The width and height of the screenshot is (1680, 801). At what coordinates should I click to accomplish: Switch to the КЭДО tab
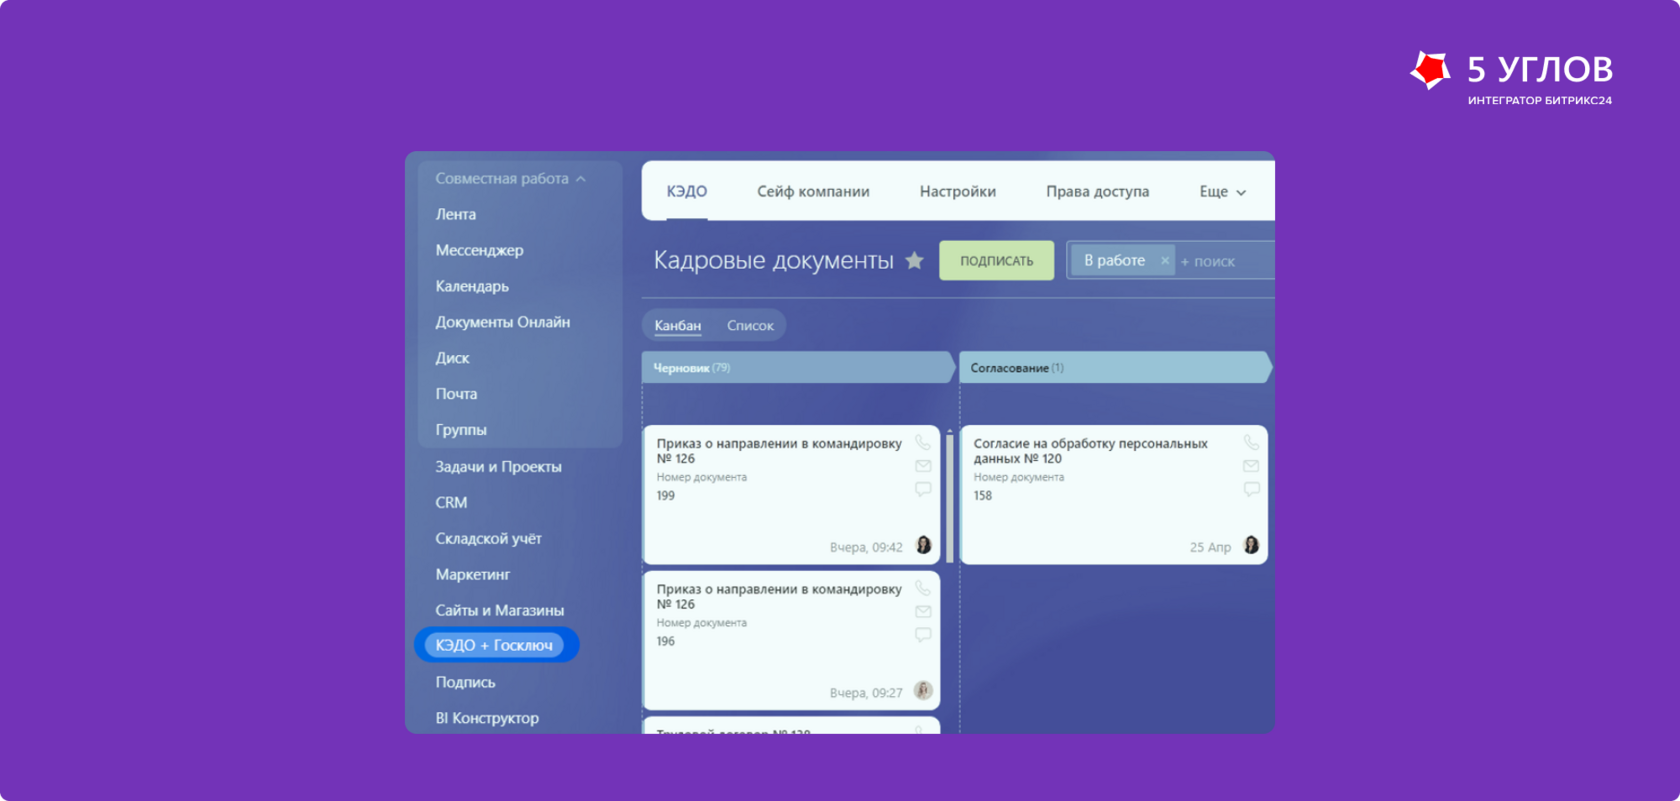click(x=687, y=191)
